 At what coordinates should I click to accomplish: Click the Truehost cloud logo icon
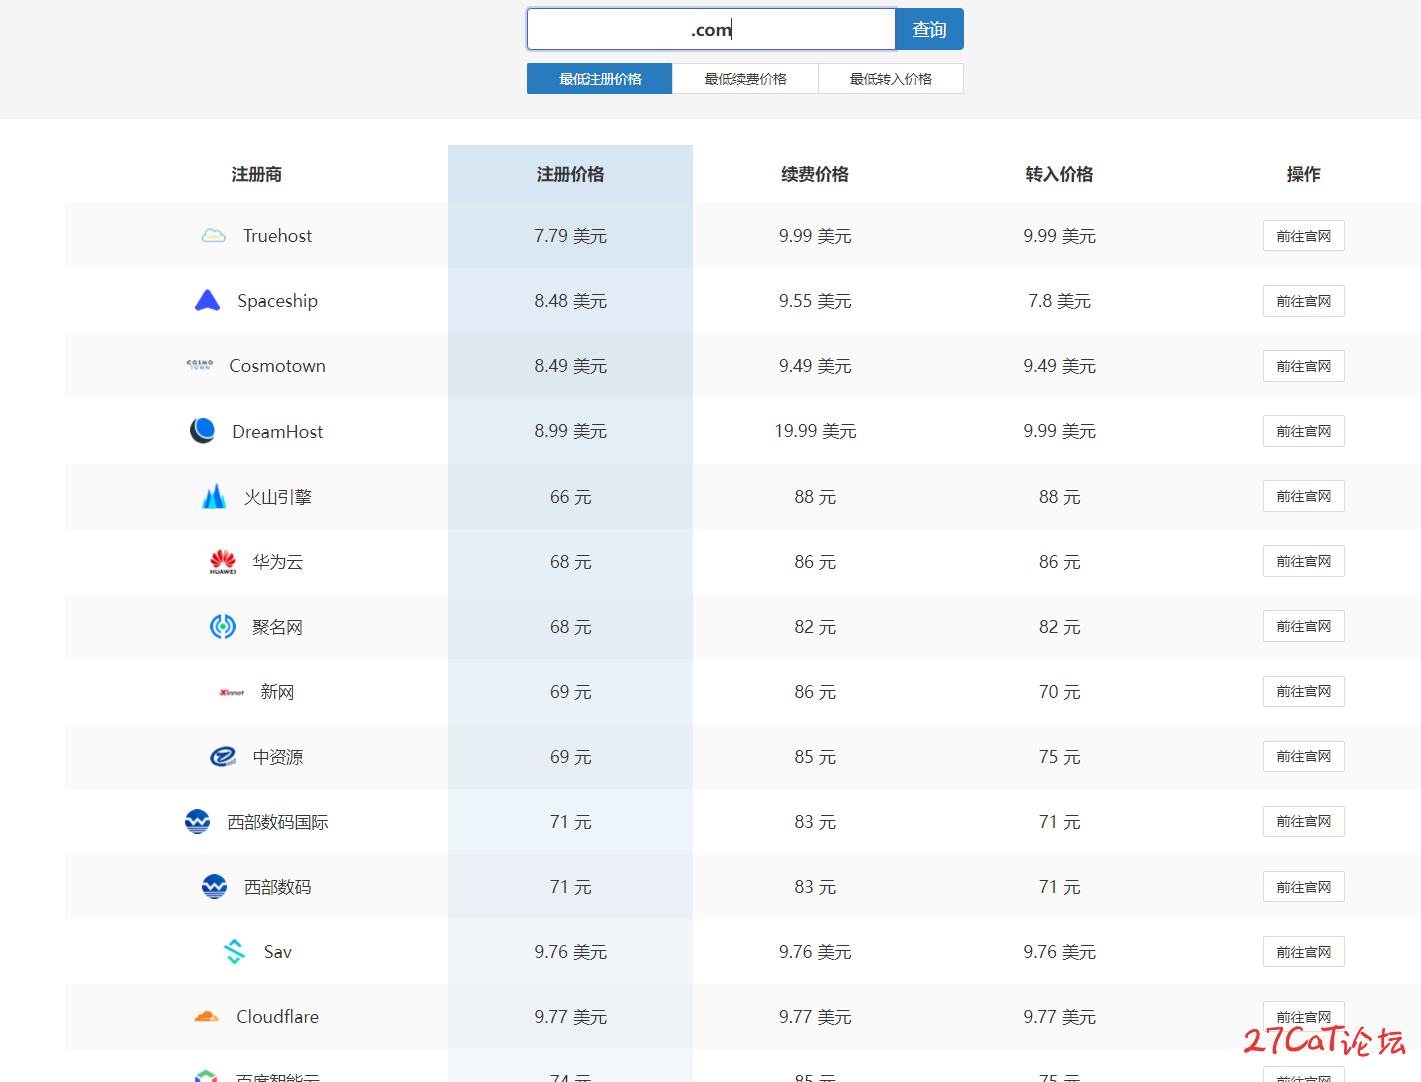tap(214, 236)
